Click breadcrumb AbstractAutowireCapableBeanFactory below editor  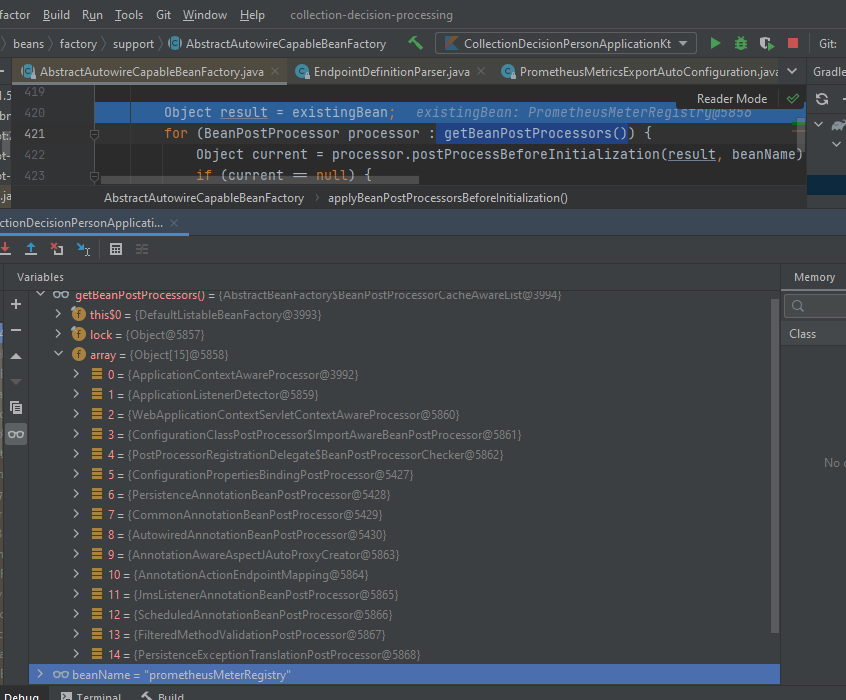tap(204, 198)
